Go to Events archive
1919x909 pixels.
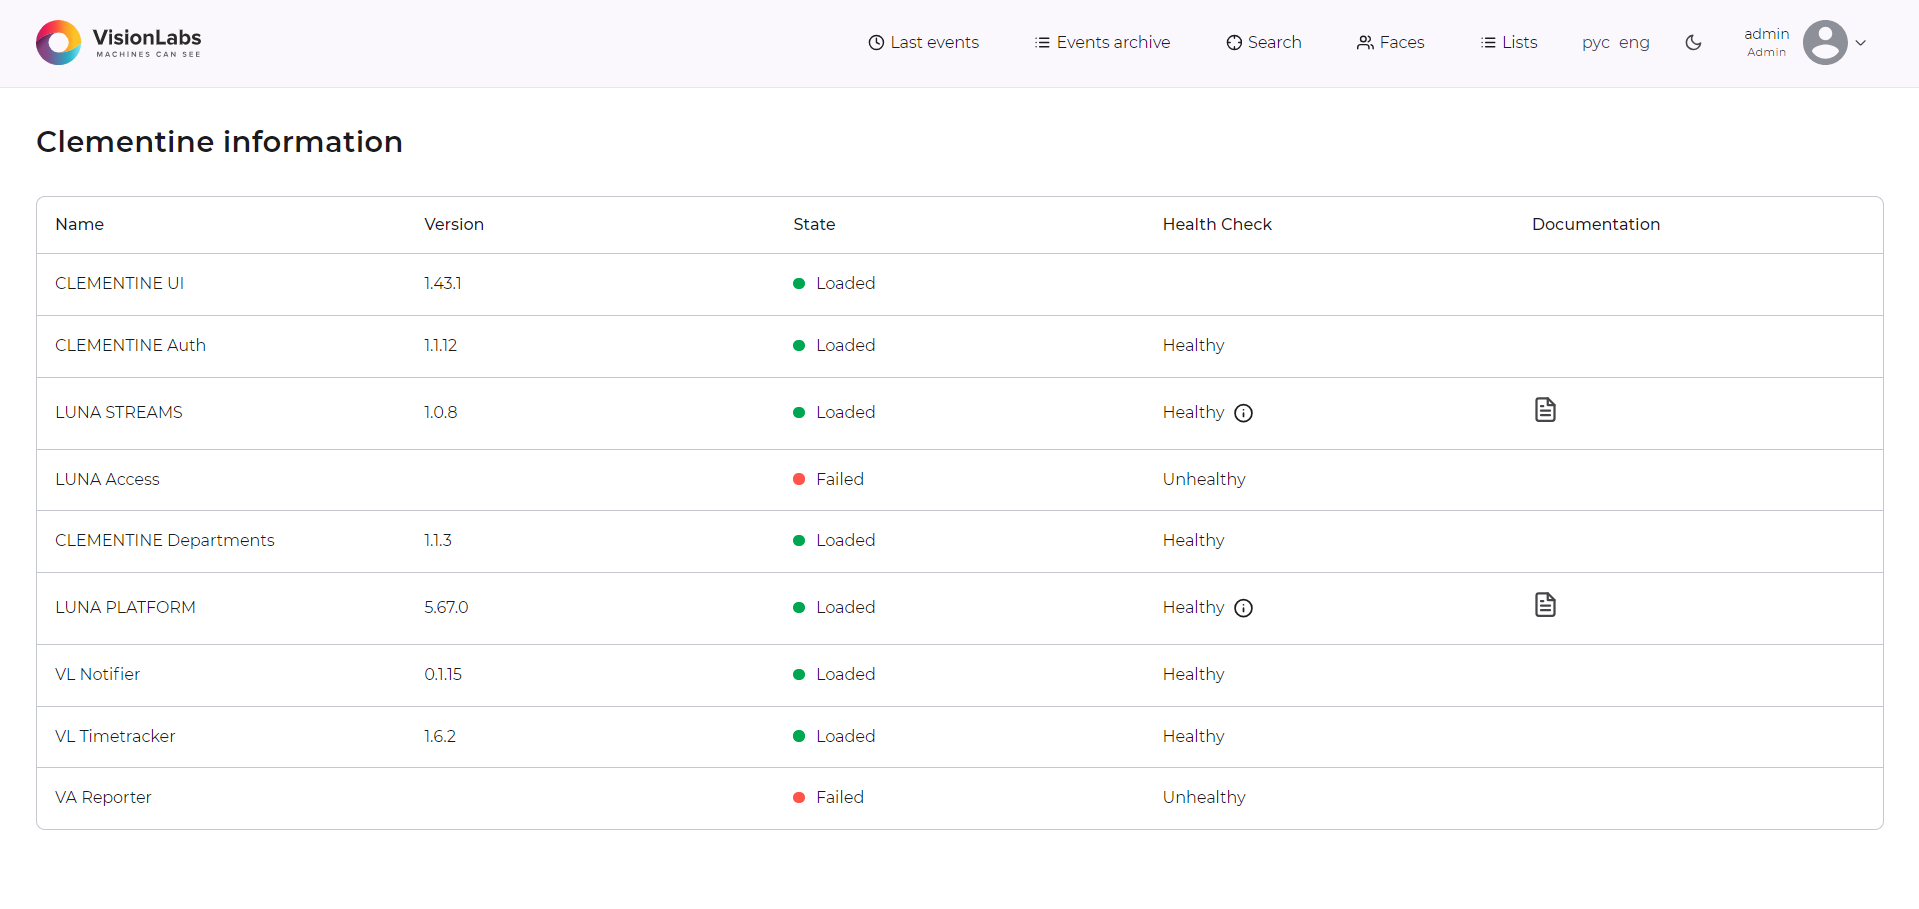pyautogui.click(x=1102, y=43)
